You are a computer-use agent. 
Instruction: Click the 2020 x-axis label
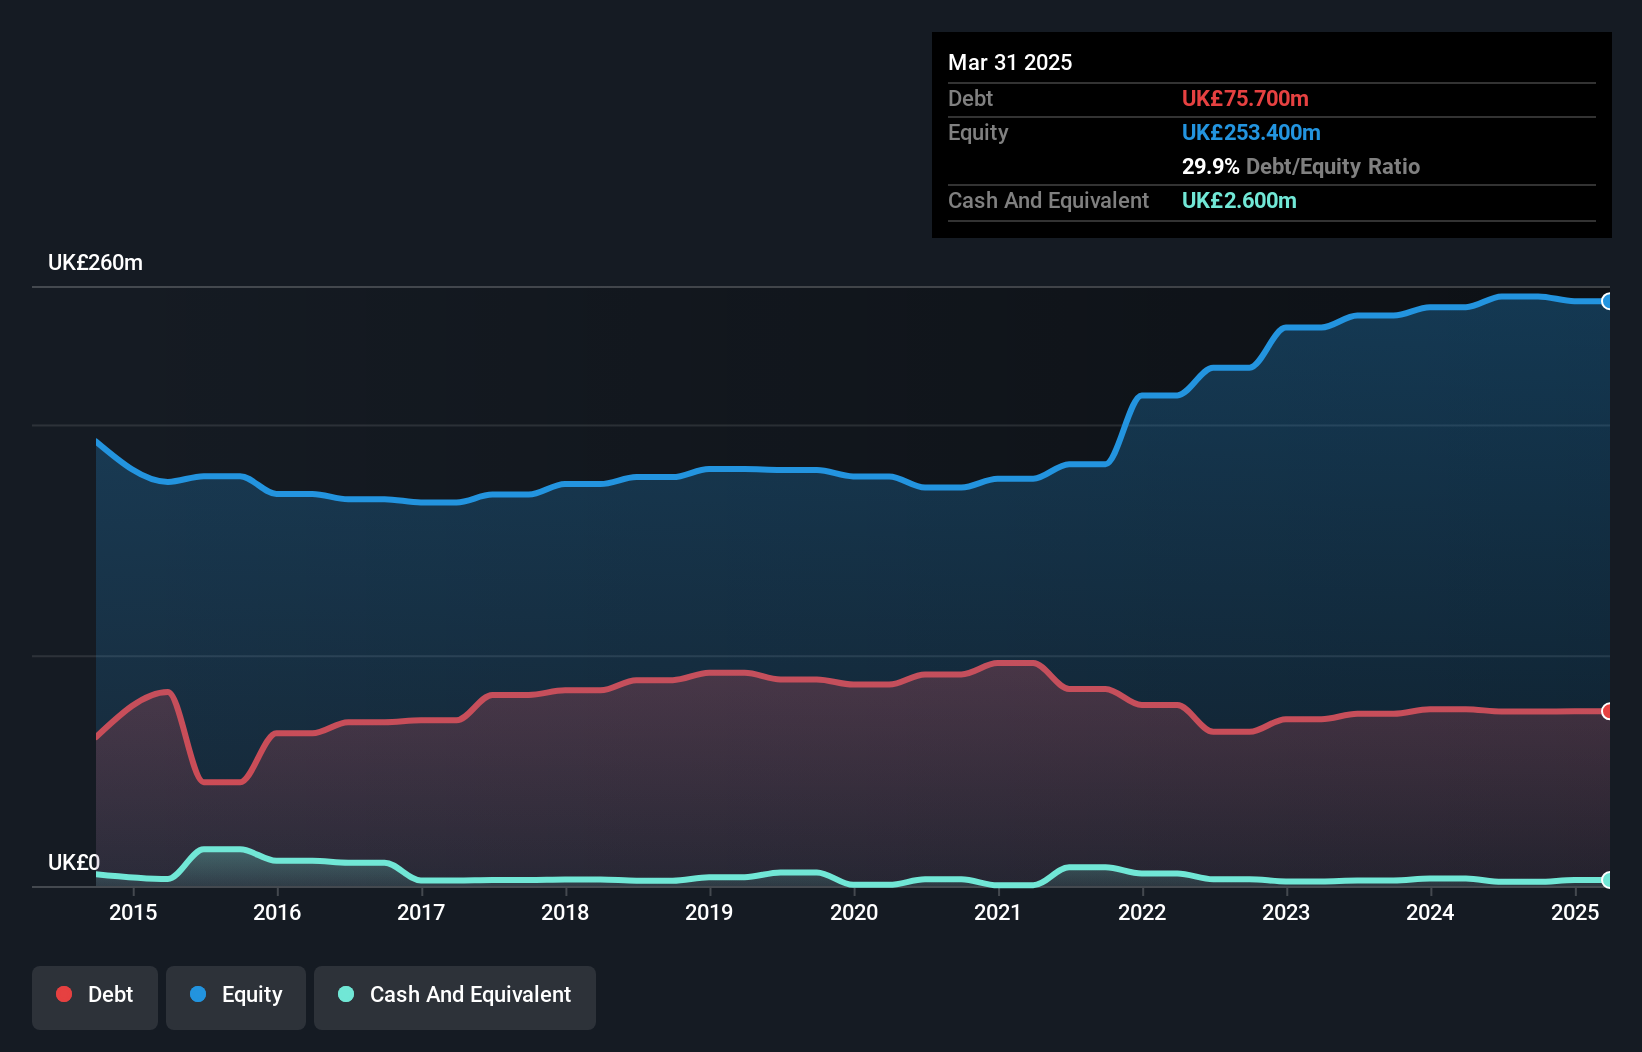(x=854, y=912)
